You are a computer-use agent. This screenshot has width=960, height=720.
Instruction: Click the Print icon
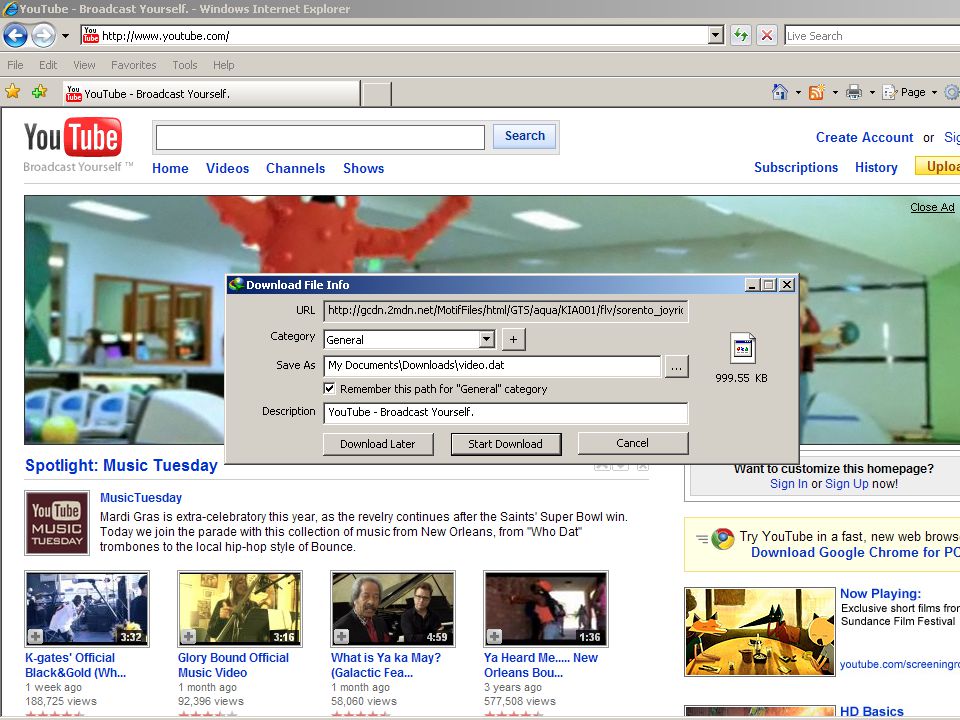click(853, 92)
